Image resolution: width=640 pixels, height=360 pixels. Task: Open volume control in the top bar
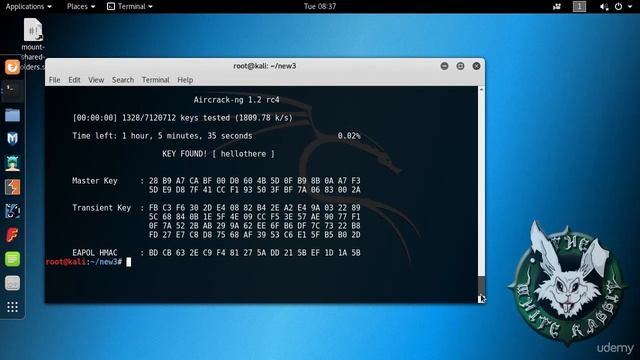click(x=604, y=7)
